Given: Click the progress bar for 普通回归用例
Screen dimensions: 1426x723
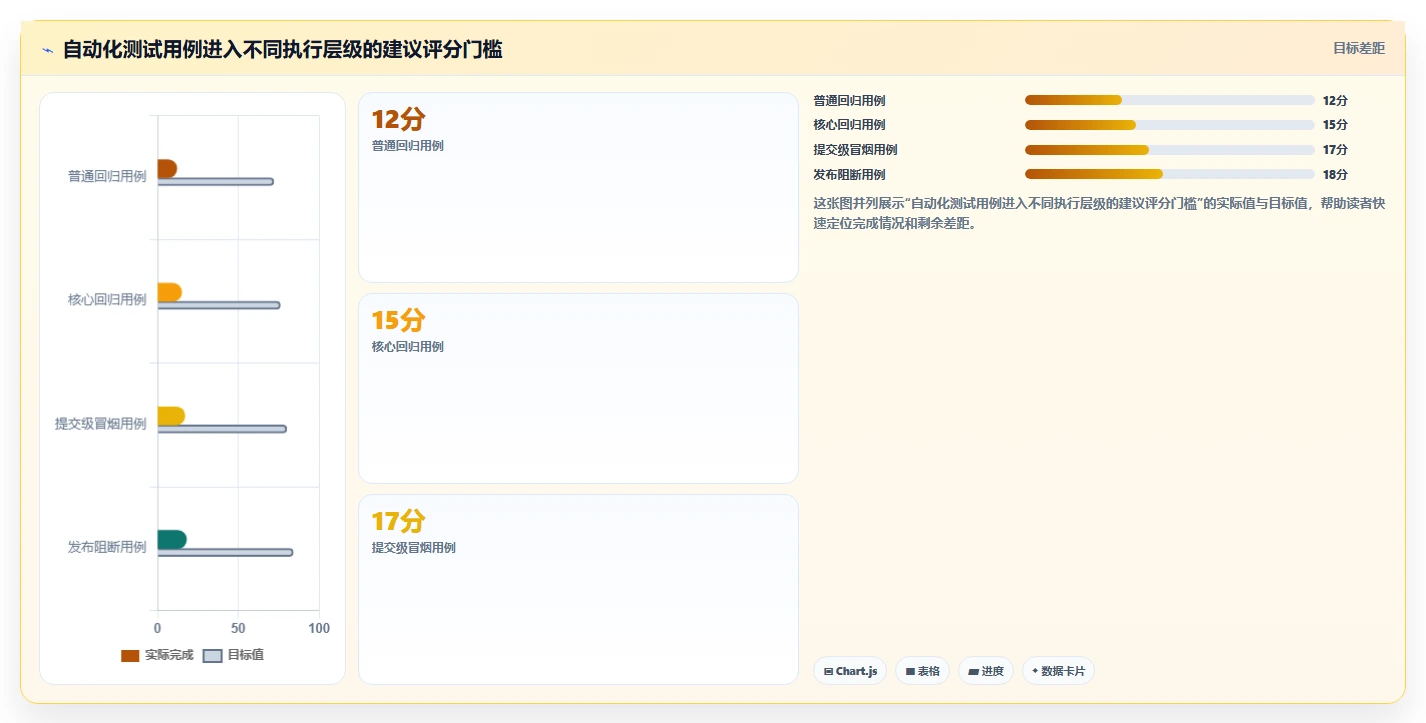Looking at the screenshot, I should click(x=1169, y=100).
